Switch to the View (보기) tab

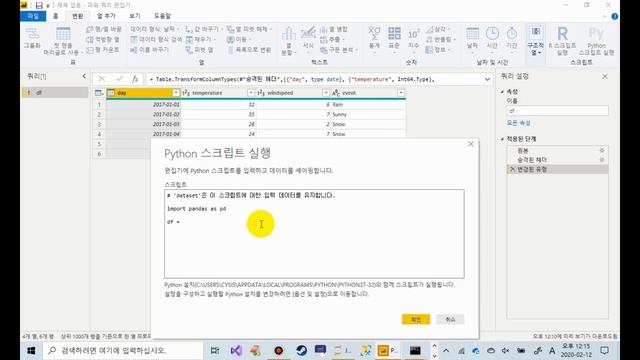(135, 16)
